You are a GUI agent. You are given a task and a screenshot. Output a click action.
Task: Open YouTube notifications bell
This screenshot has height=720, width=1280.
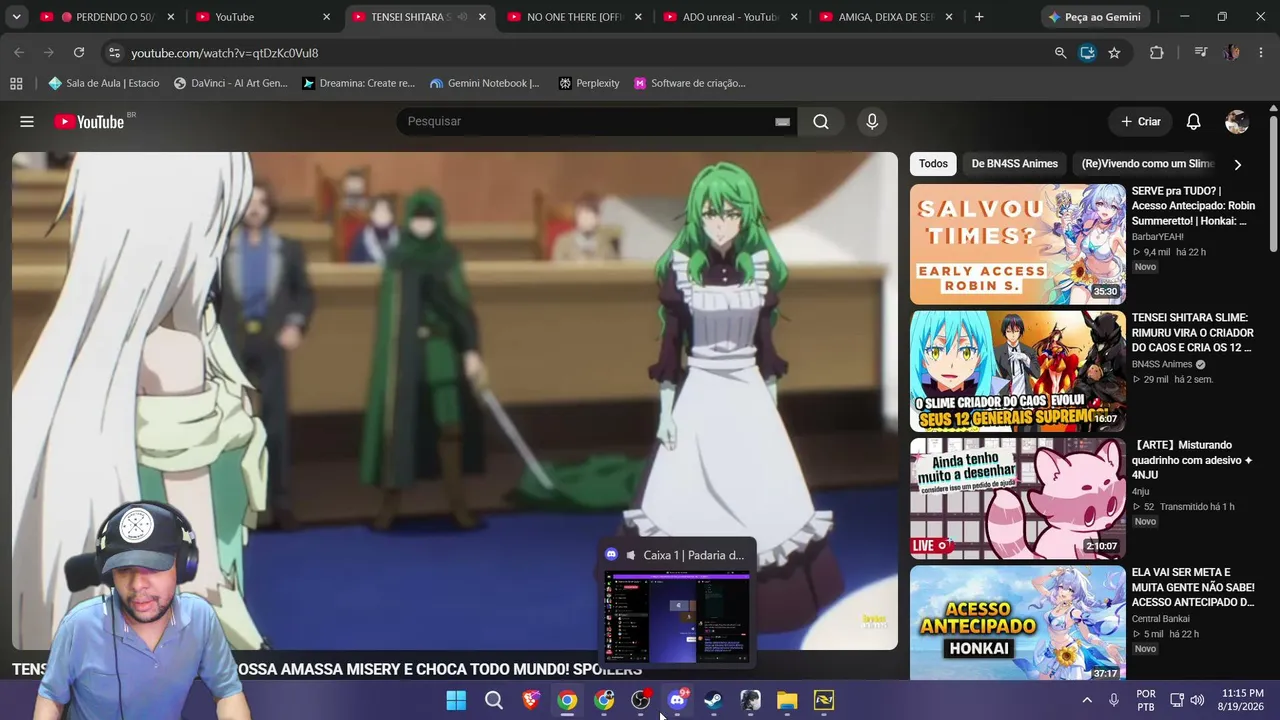pyautogui.click(x=1193, y=122)
